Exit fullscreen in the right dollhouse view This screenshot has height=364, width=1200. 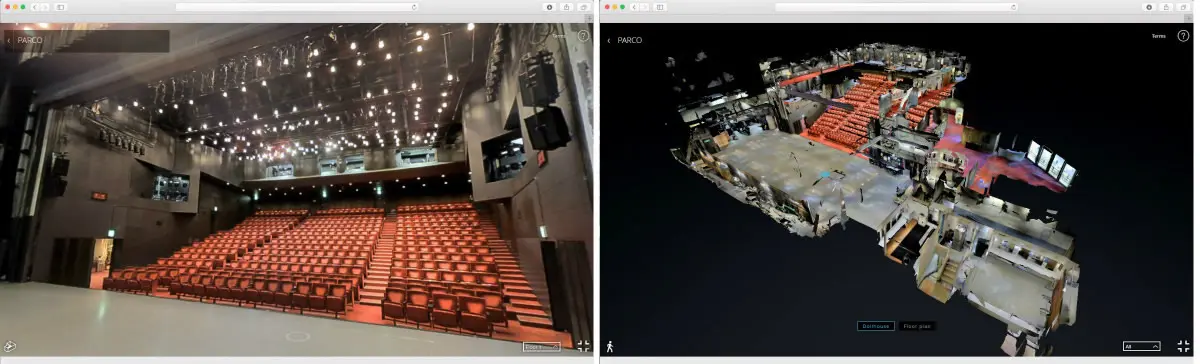point(1183,346)
